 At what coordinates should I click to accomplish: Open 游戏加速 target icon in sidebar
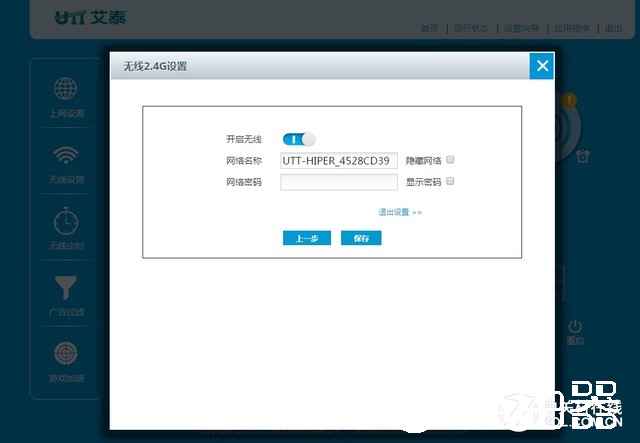66,353
